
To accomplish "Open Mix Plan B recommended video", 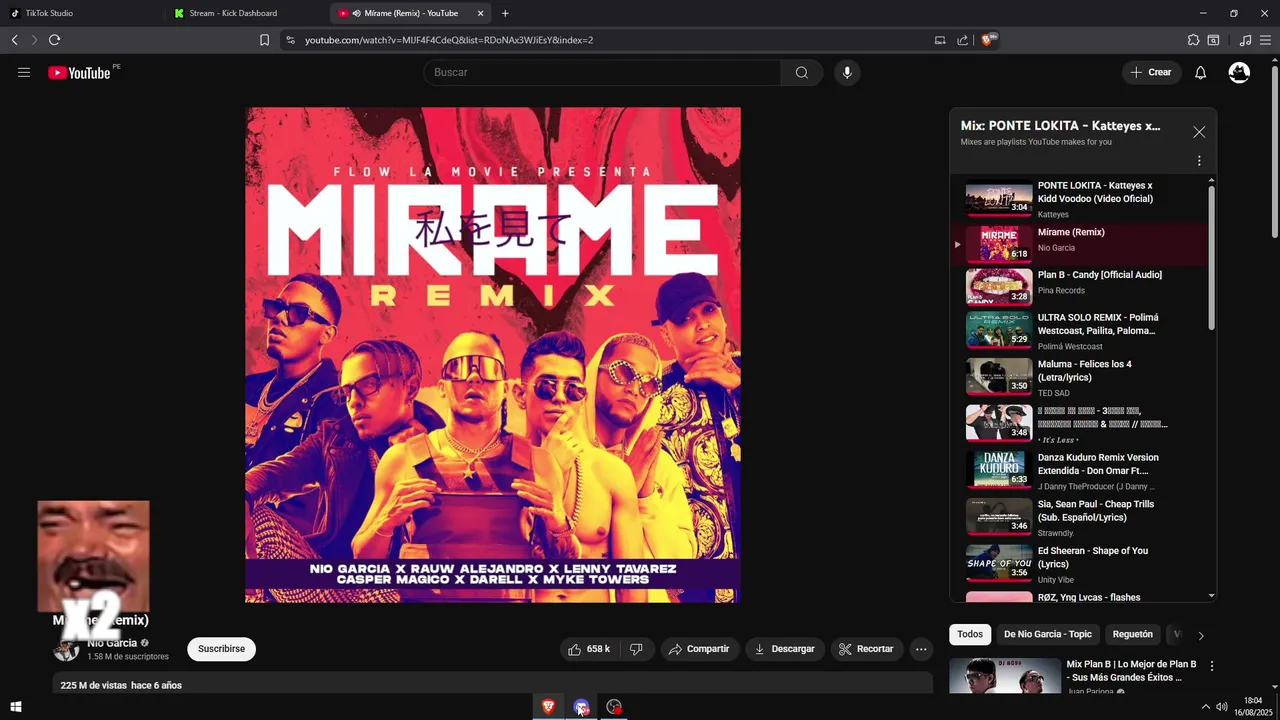I will pyautogui.click(x=1075, y=676).
